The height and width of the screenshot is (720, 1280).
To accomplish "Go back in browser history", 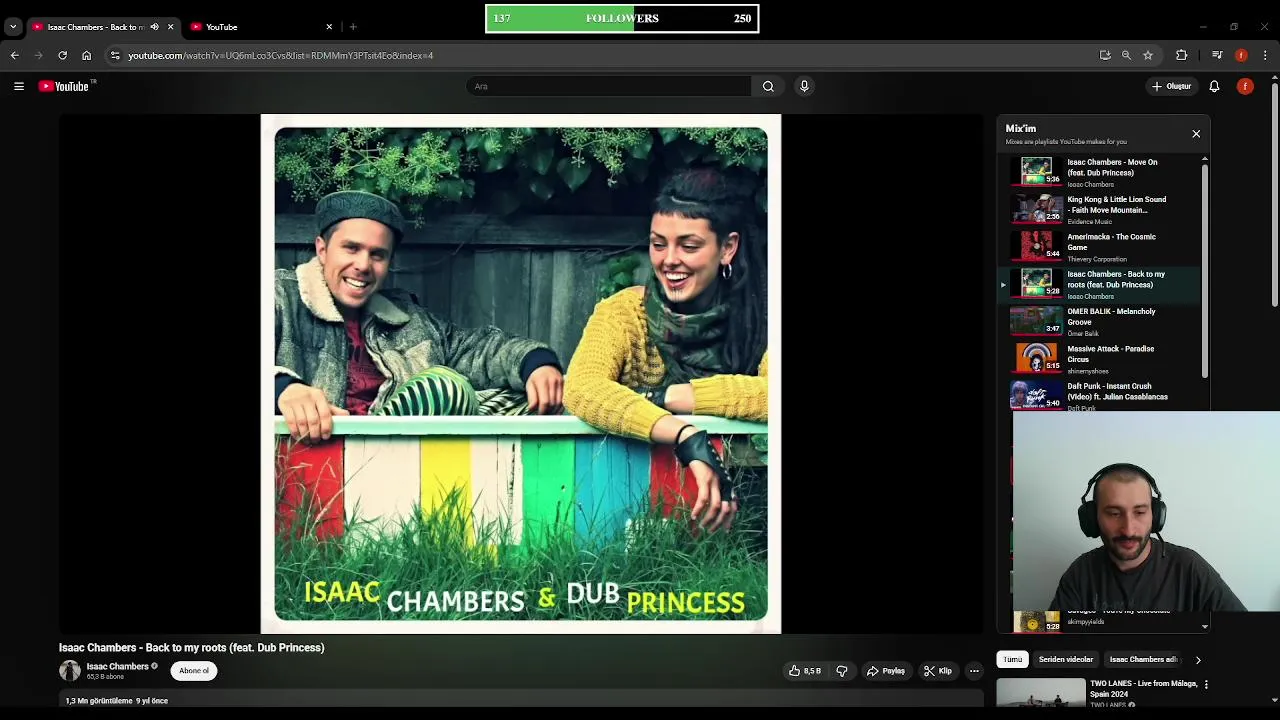I will click(15, 55).
